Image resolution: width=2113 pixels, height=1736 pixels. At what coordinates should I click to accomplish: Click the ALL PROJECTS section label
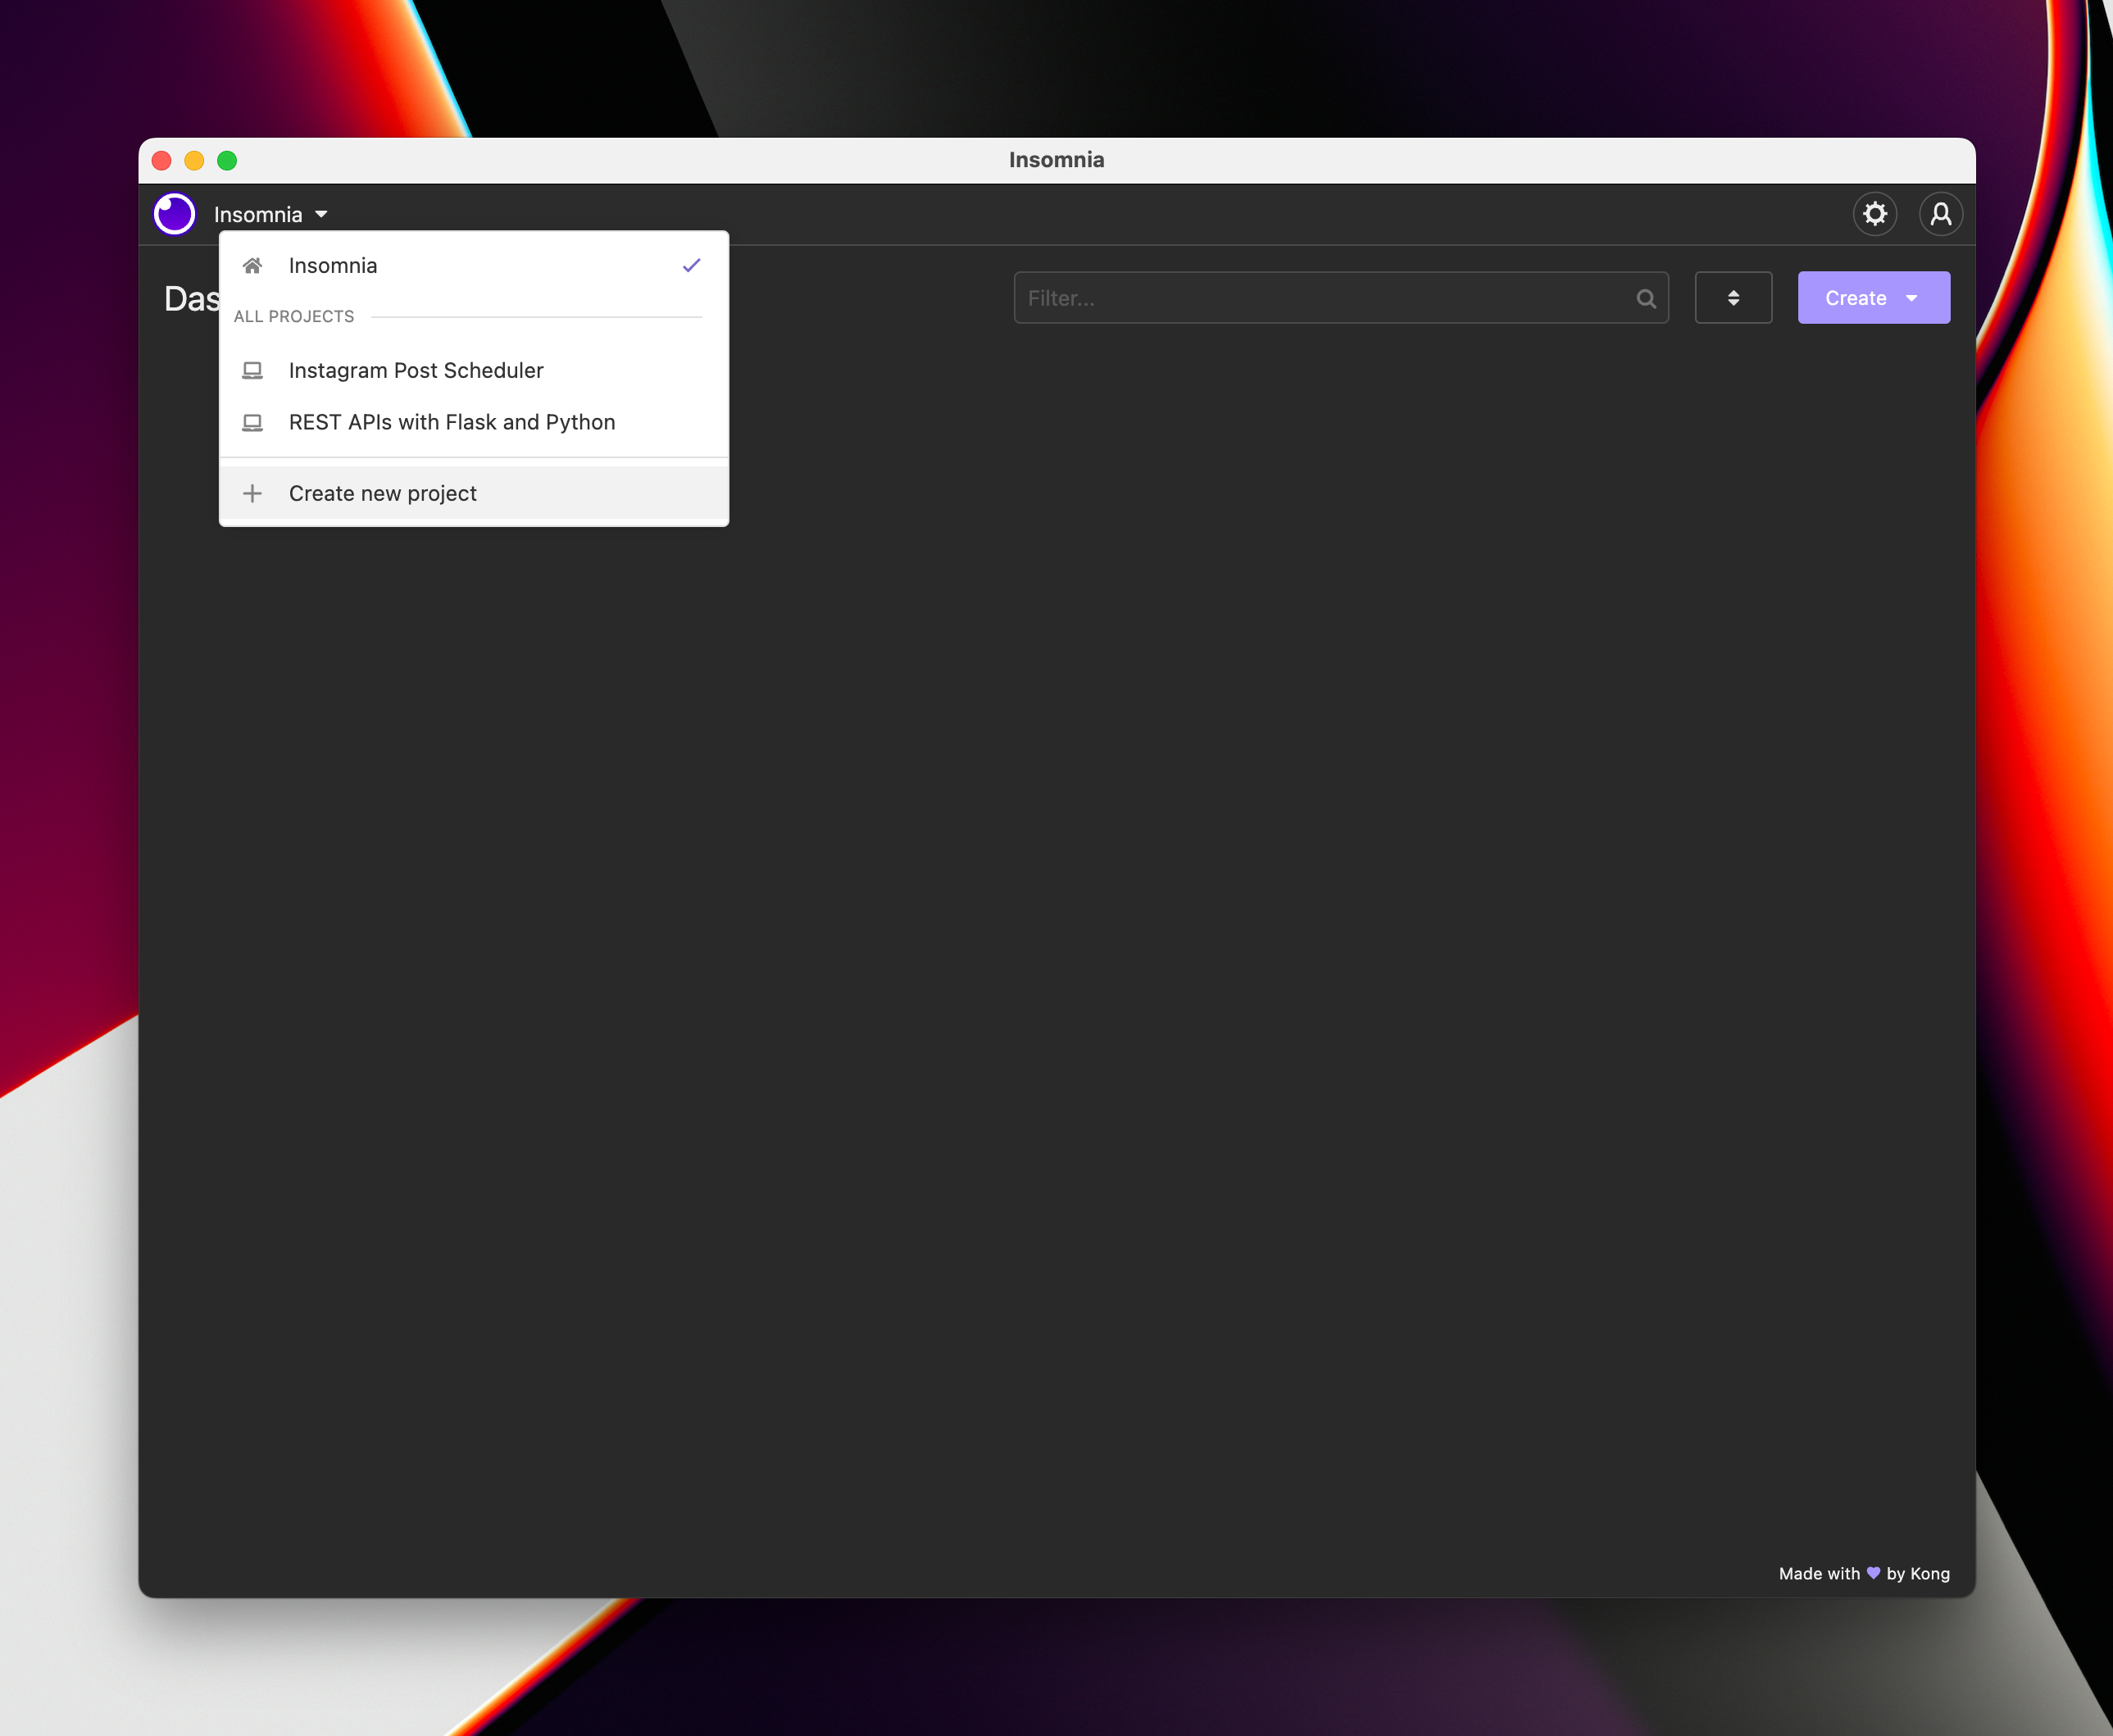click(293, 317)
